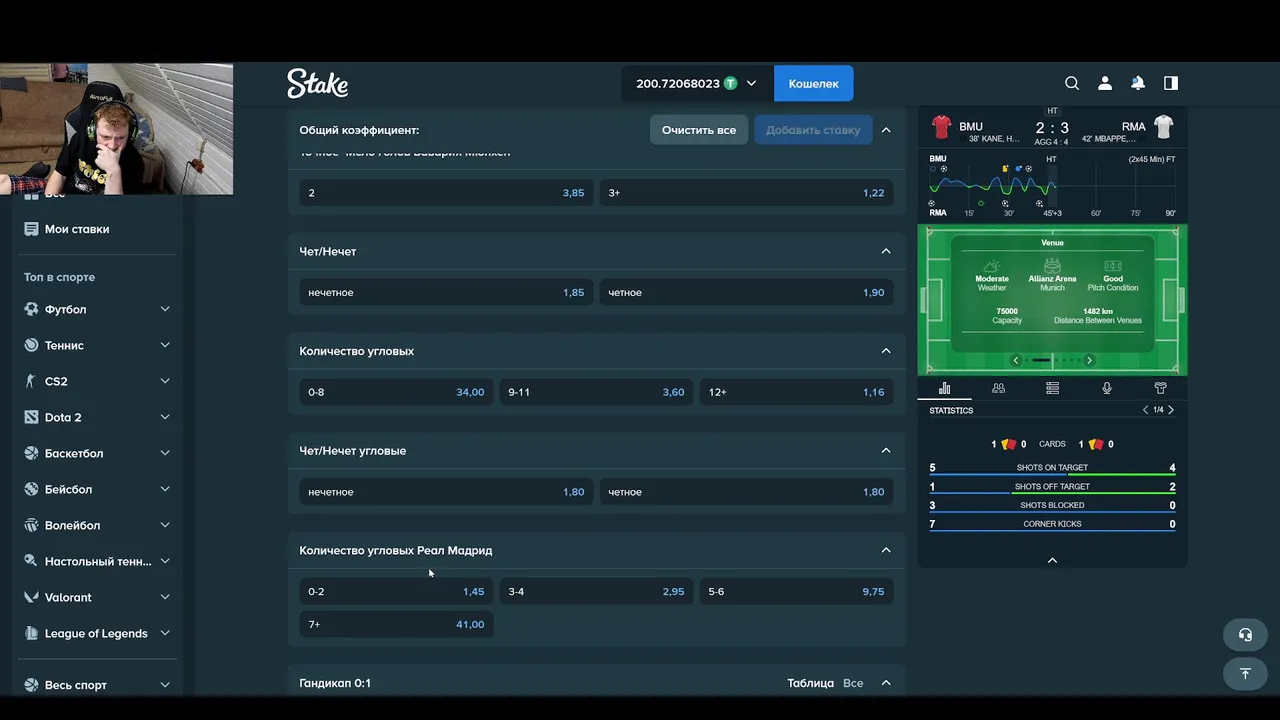
Task: Open the lineups people icon tab
Action: tap(998, 388)
